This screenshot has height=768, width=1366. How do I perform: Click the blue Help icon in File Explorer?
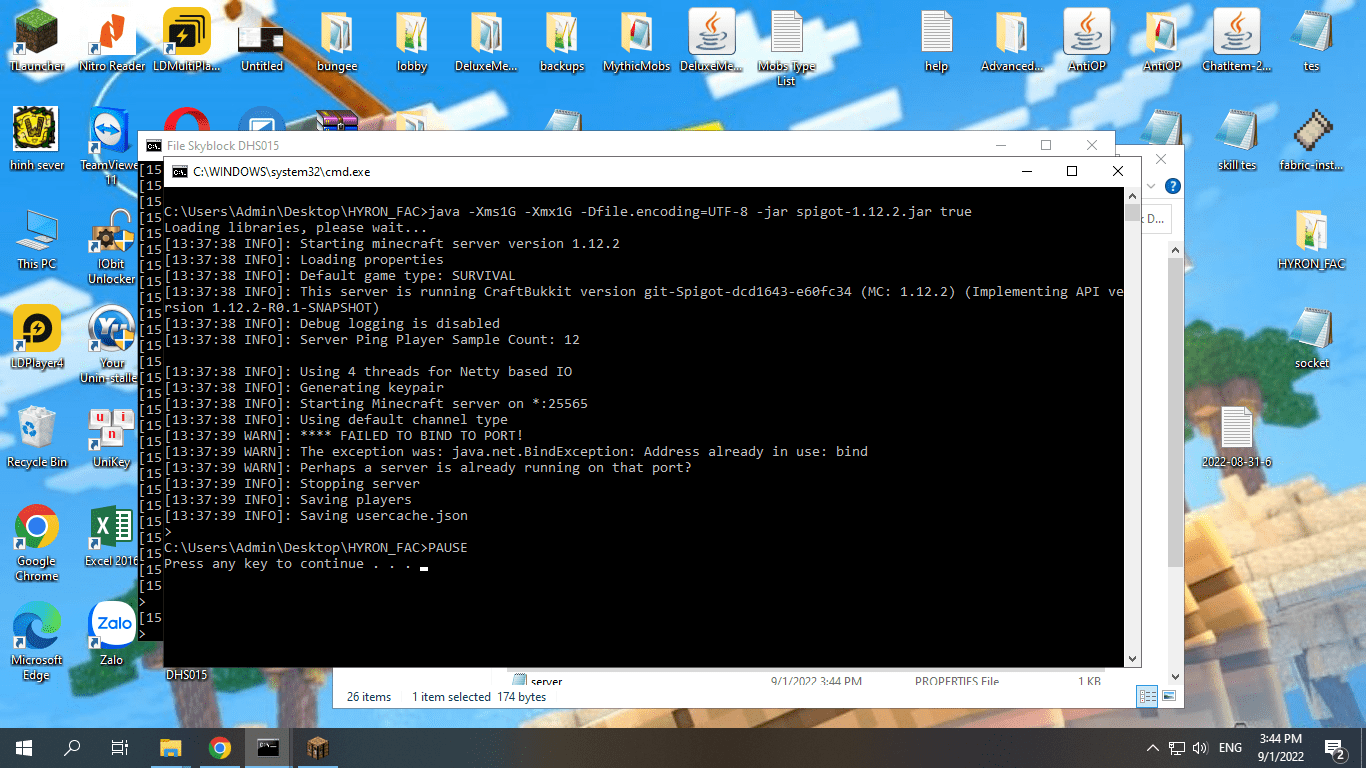1173,186
